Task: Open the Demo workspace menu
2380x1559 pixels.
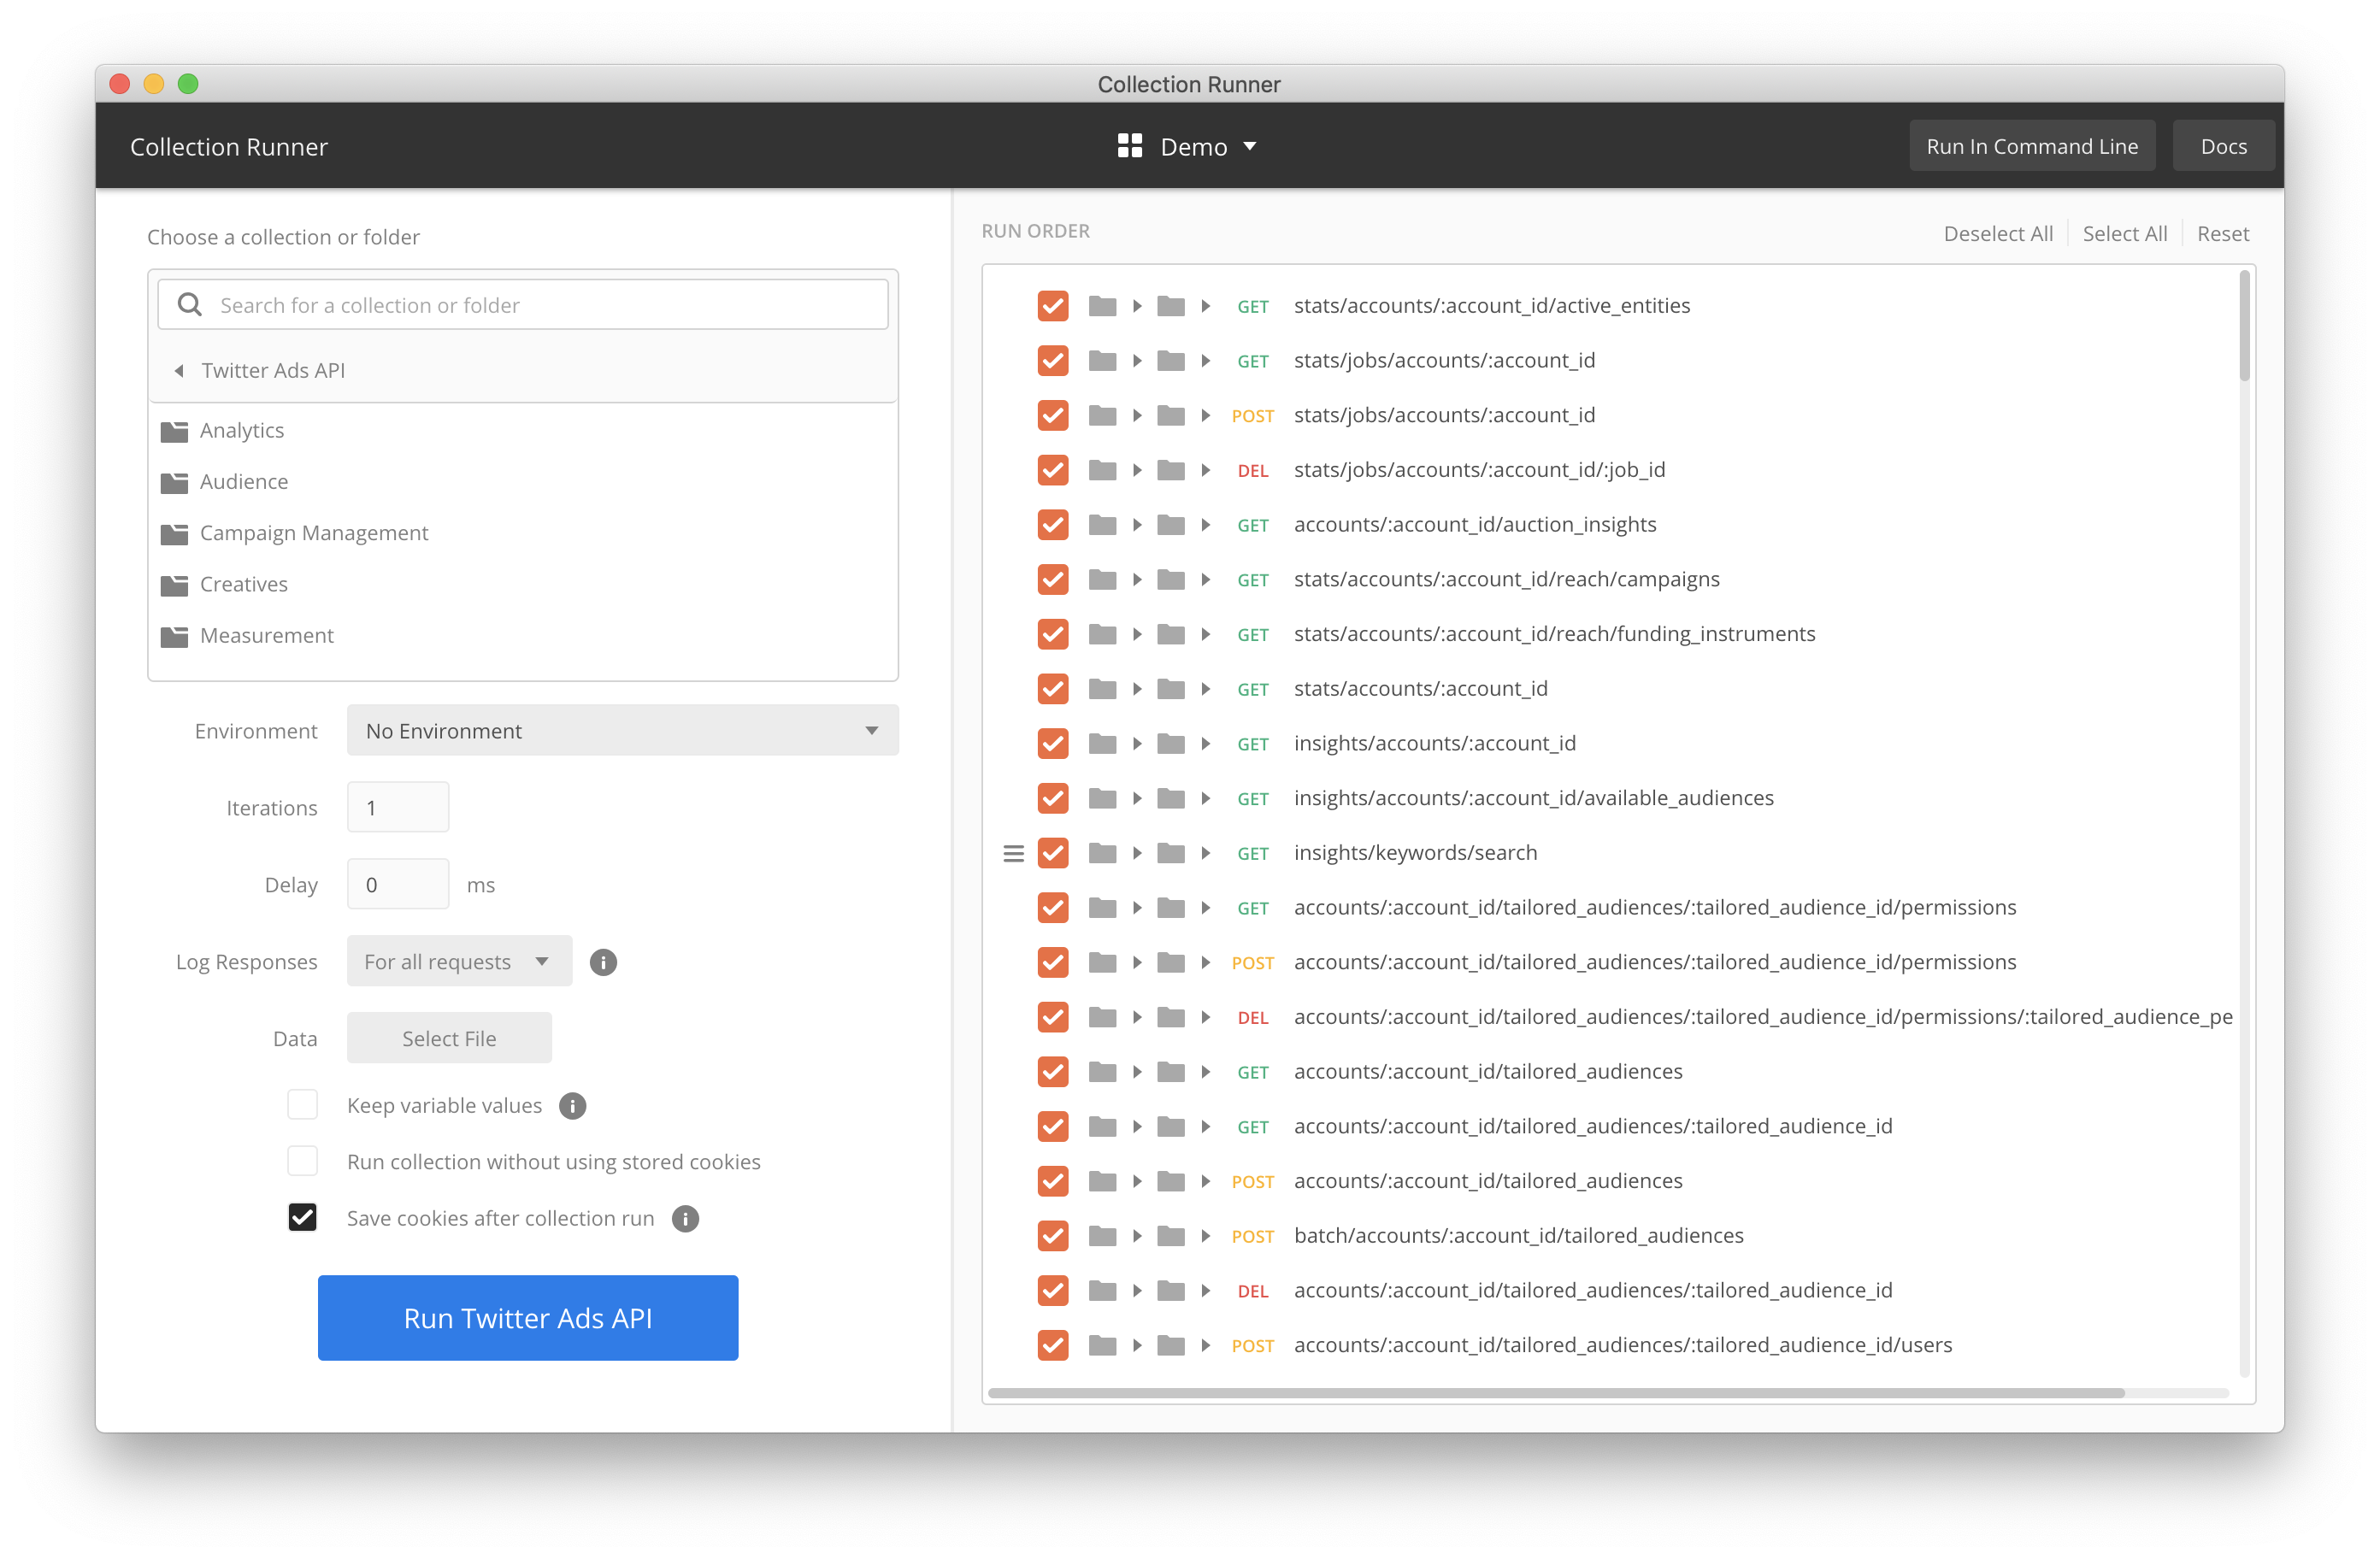Action: 1195,145
